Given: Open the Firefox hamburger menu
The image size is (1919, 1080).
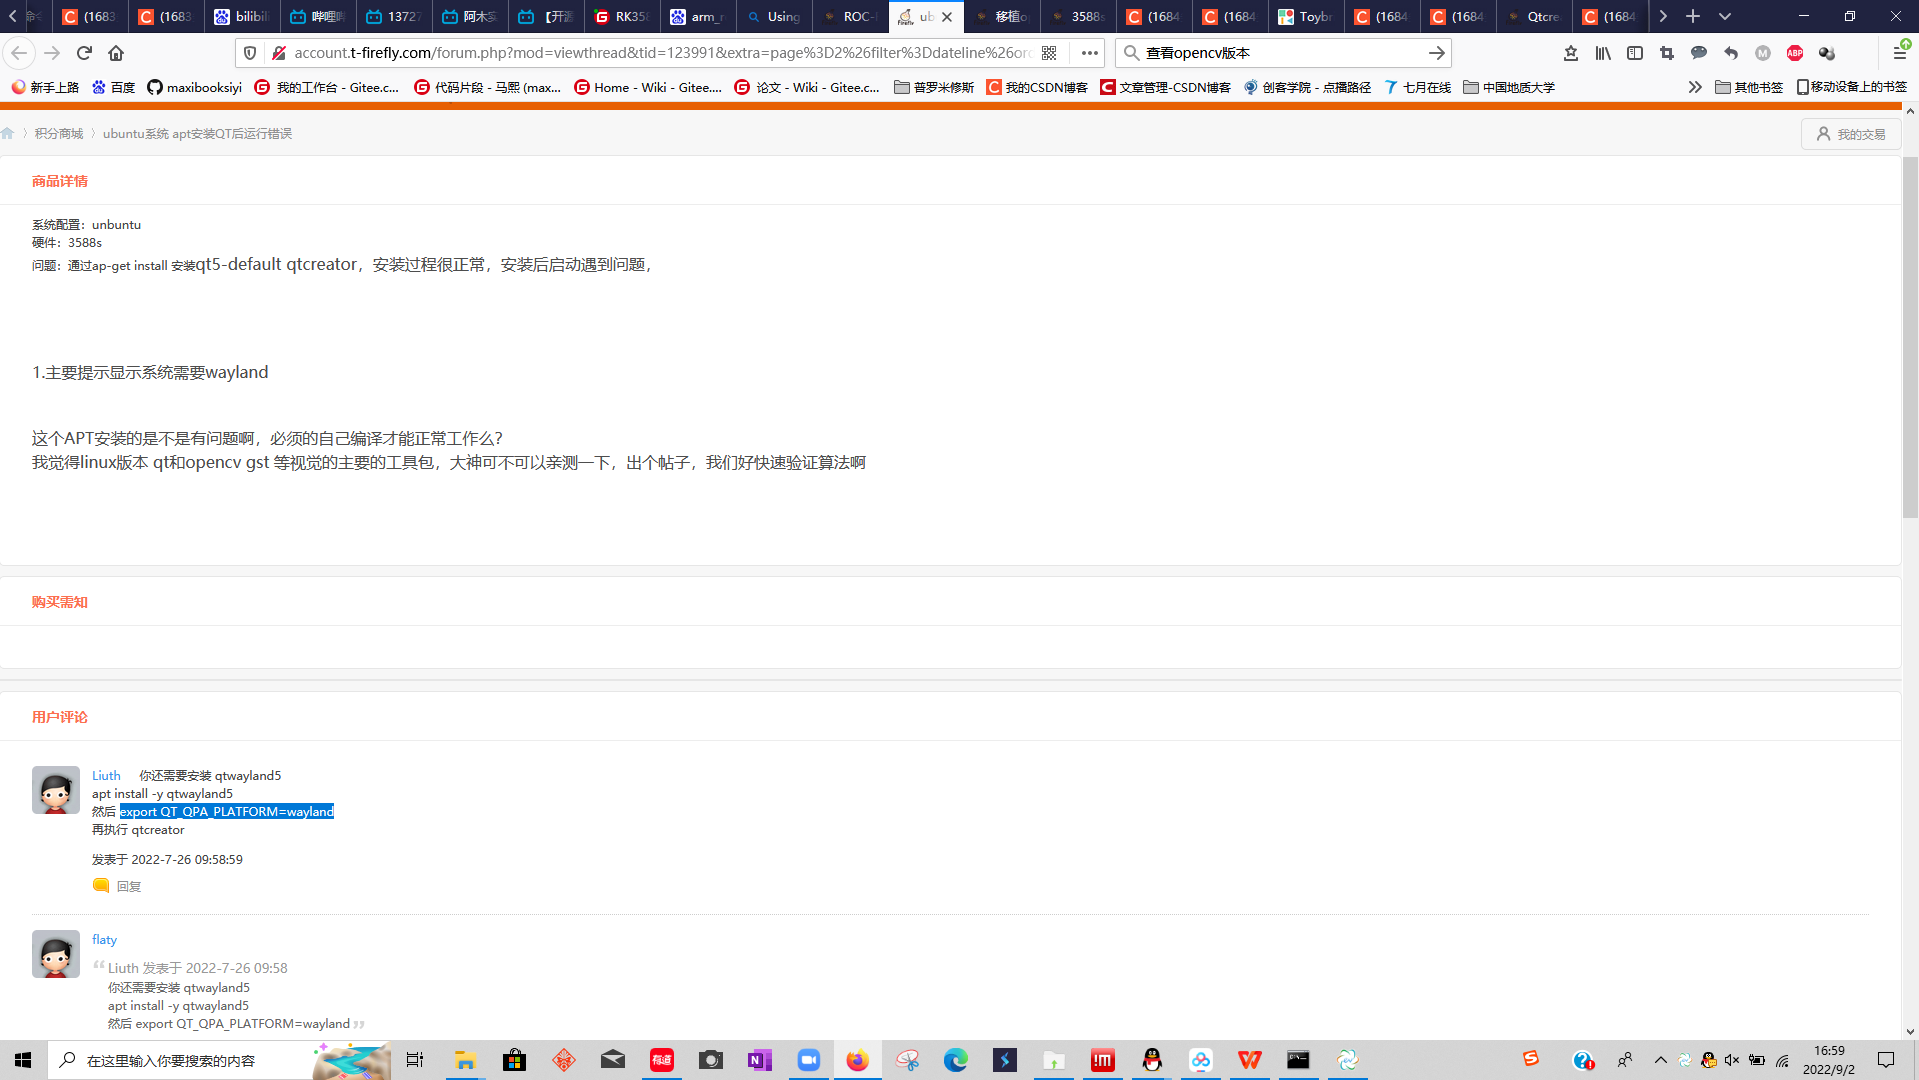Looking at the screenshot, I should point(1900,53).
